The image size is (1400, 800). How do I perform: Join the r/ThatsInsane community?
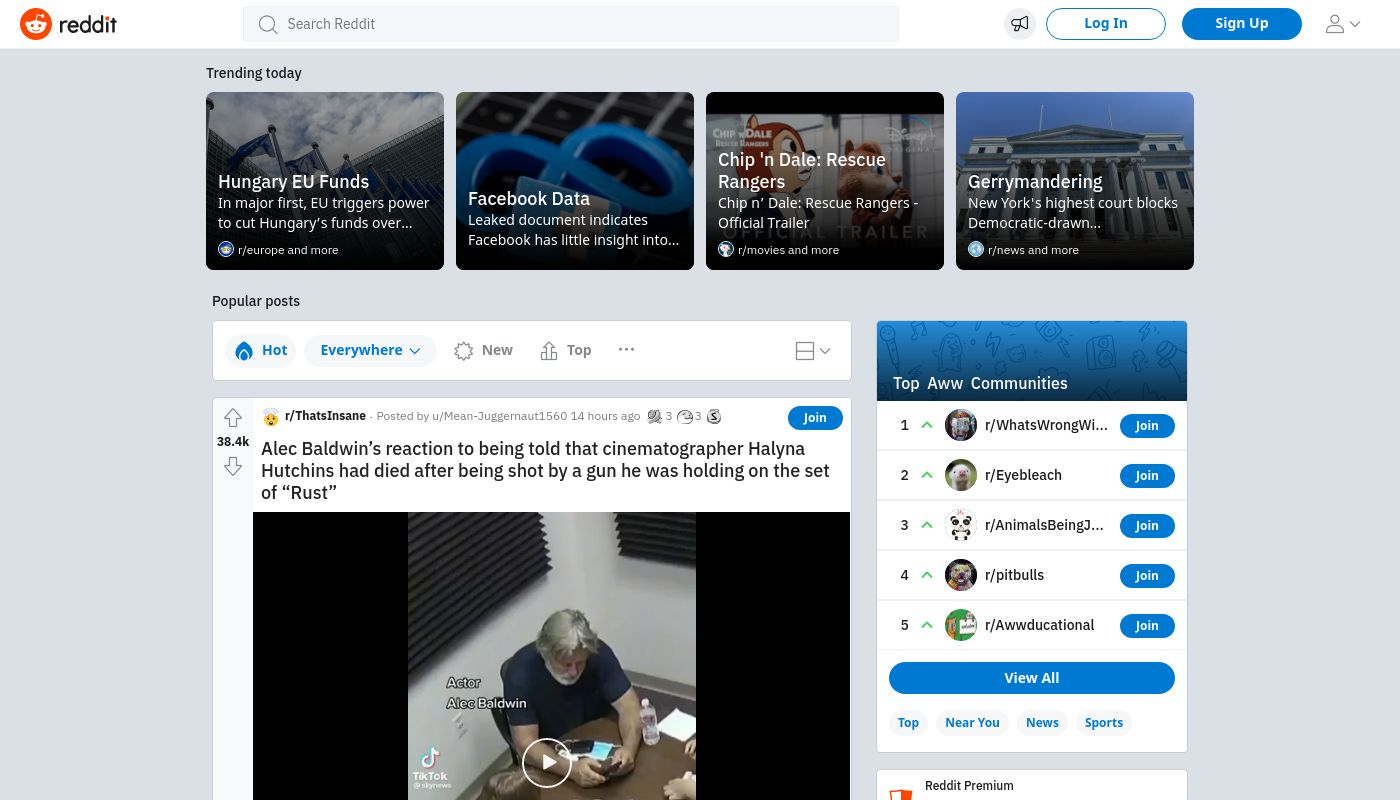pos(815,418)
